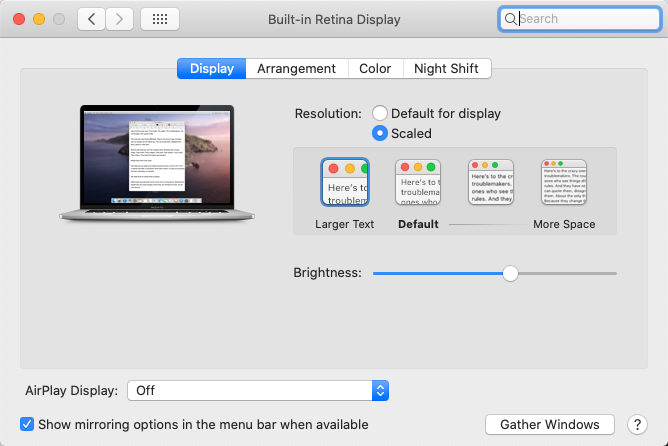Select the Scaled radio button
This screenshot has width=668, height=446.
coord(380,133)
